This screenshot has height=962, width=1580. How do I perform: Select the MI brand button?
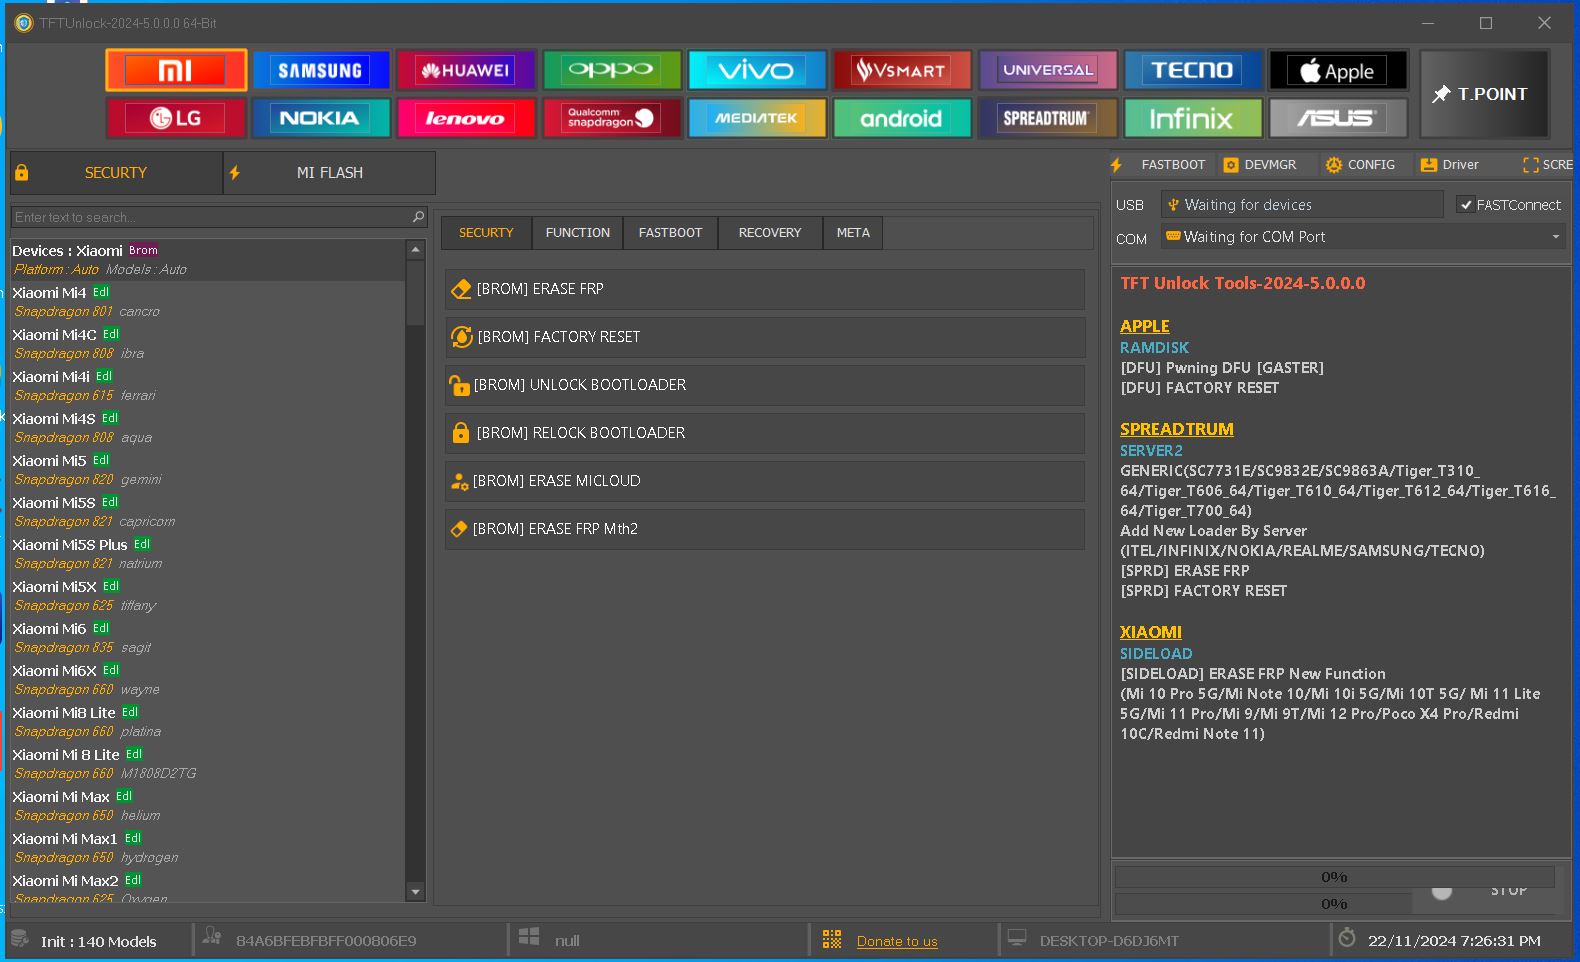pyautogui.click(x=176, y=70)
